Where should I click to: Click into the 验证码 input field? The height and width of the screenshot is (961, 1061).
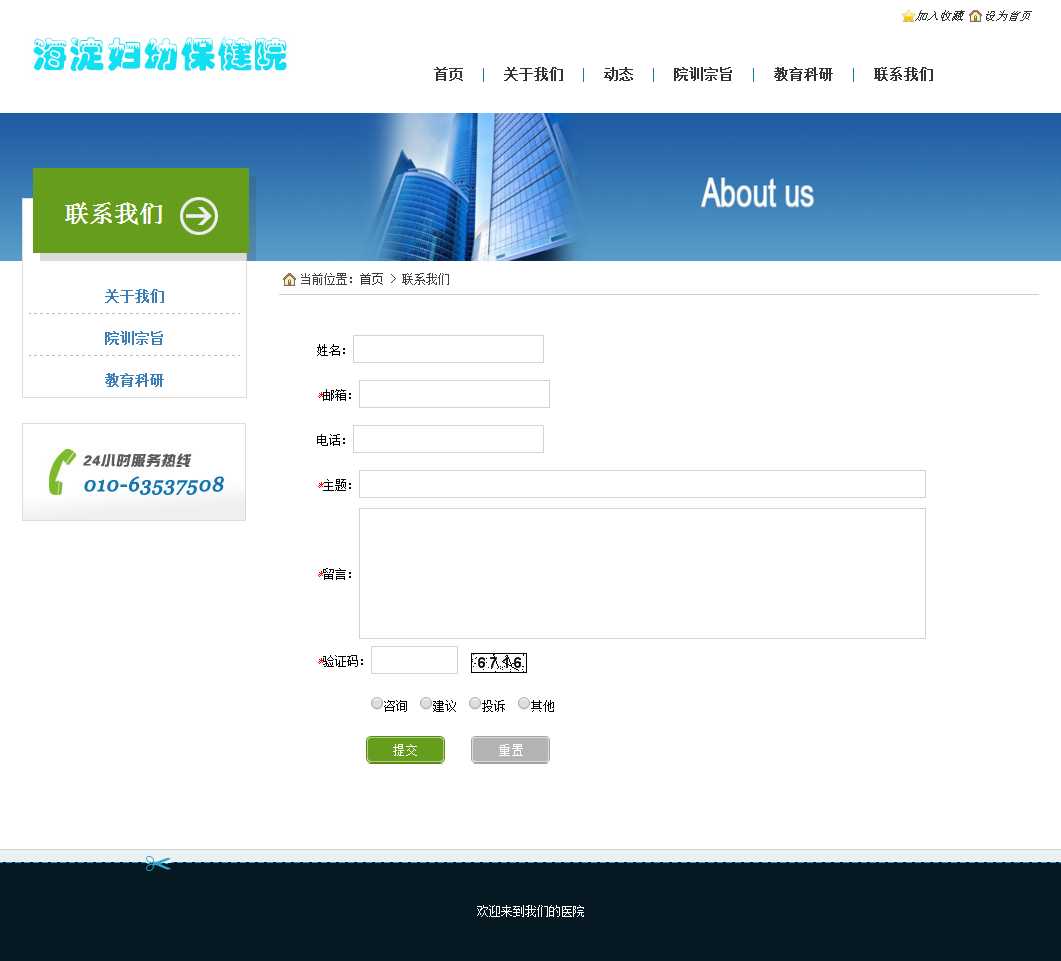coord(414,660)
